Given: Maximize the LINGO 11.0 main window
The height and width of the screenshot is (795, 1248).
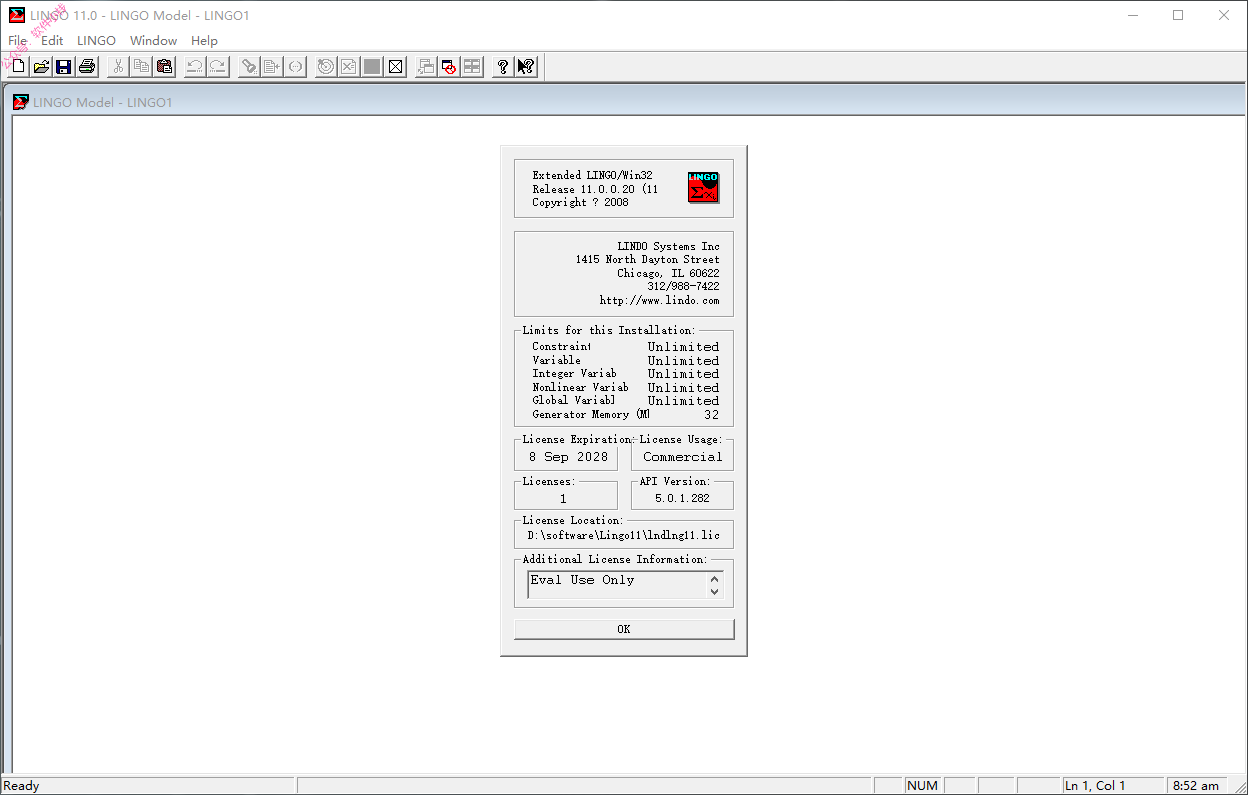Looking at the screenshot, I should pos(1178,15).
